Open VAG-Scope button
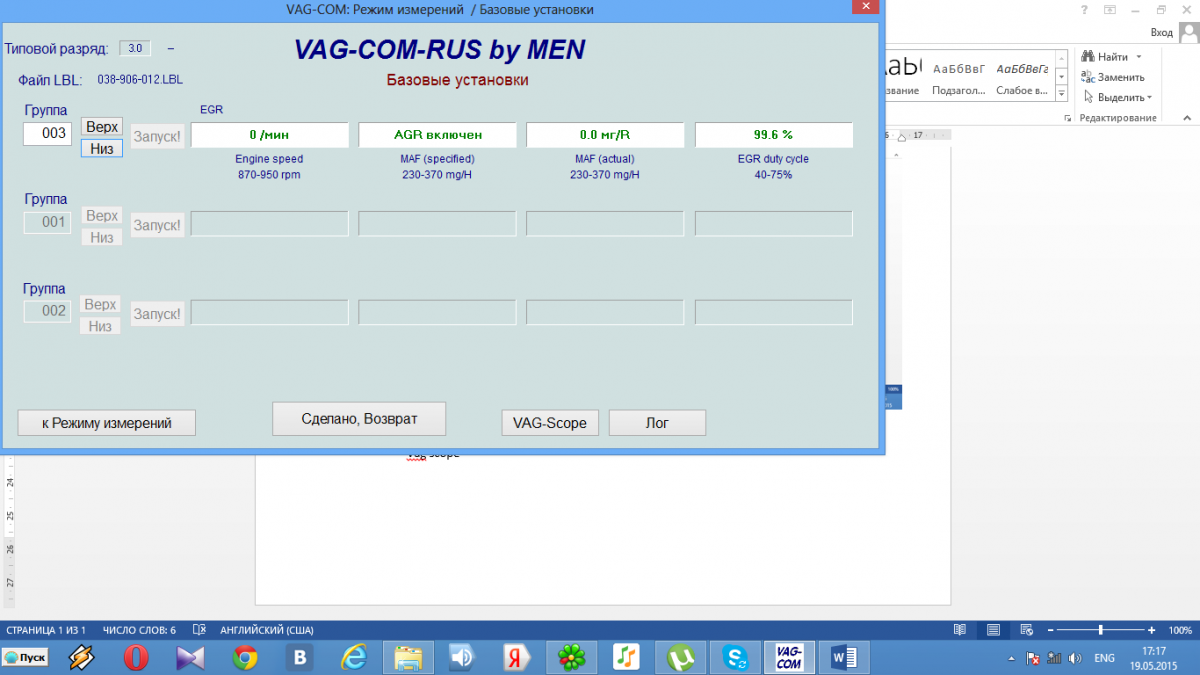Screen dimensions: 1200x675 tap(549, 423)
